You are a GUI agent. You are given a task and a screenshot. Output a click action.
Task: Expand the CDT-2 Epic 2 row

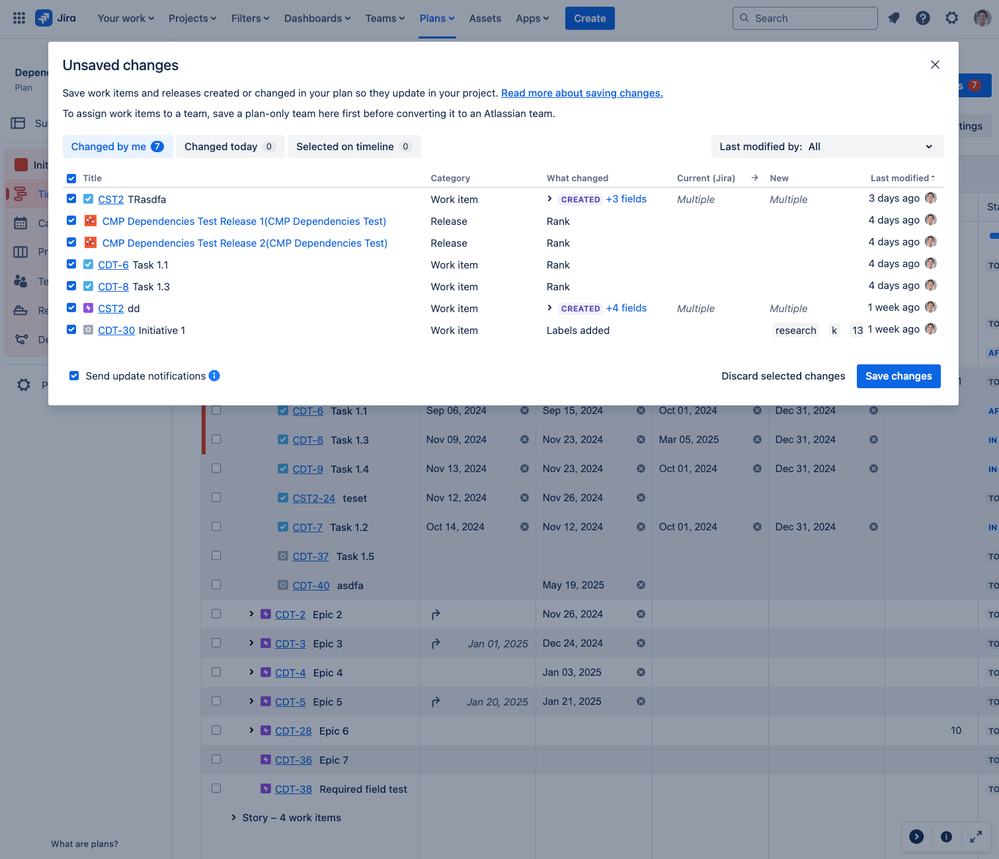(251, 614)
